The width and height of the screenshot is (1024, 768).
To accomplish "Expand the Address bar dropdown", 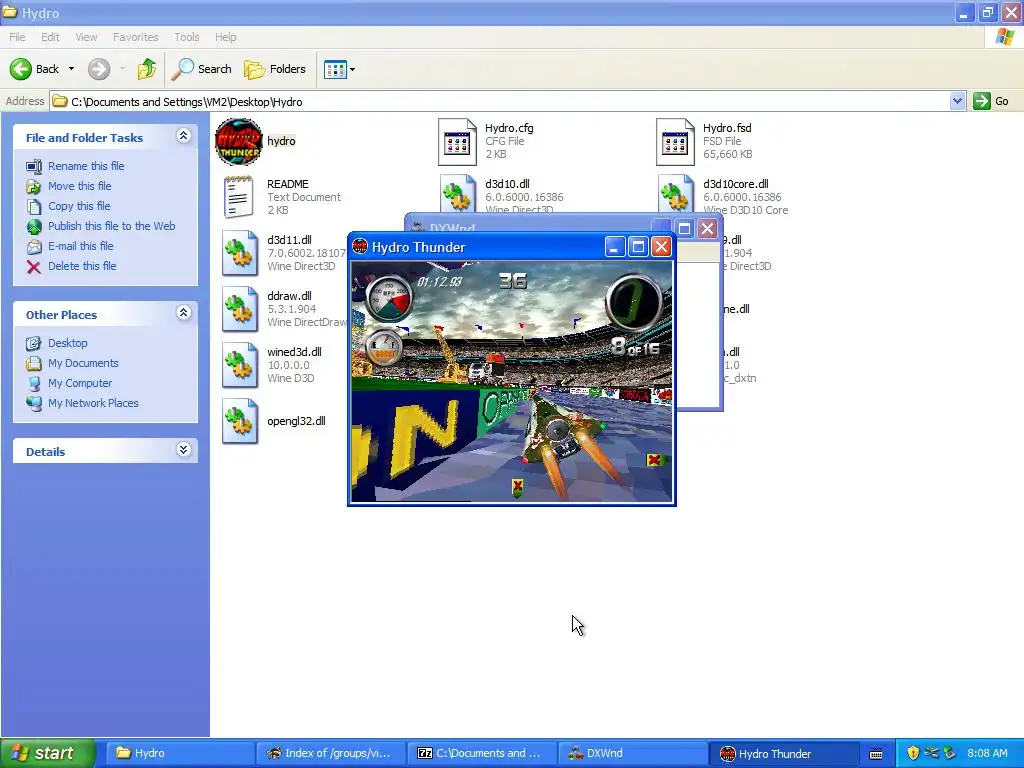I will pos(957,101).
